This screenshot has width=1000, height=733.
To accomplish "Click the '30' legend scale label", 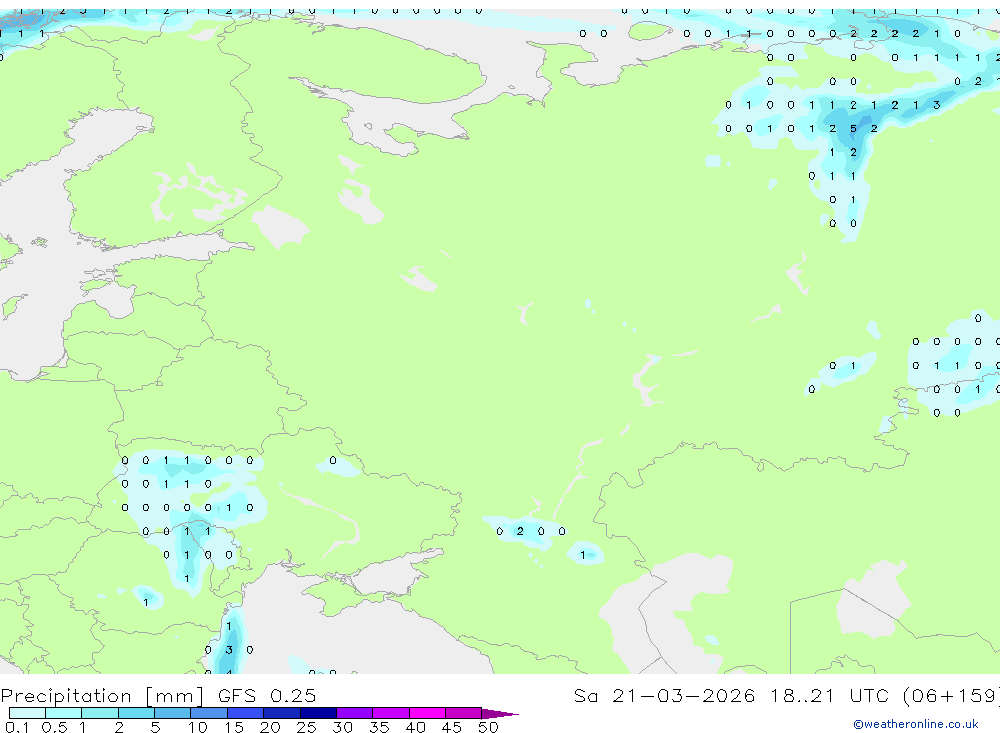I will click(x=342, y=727).
